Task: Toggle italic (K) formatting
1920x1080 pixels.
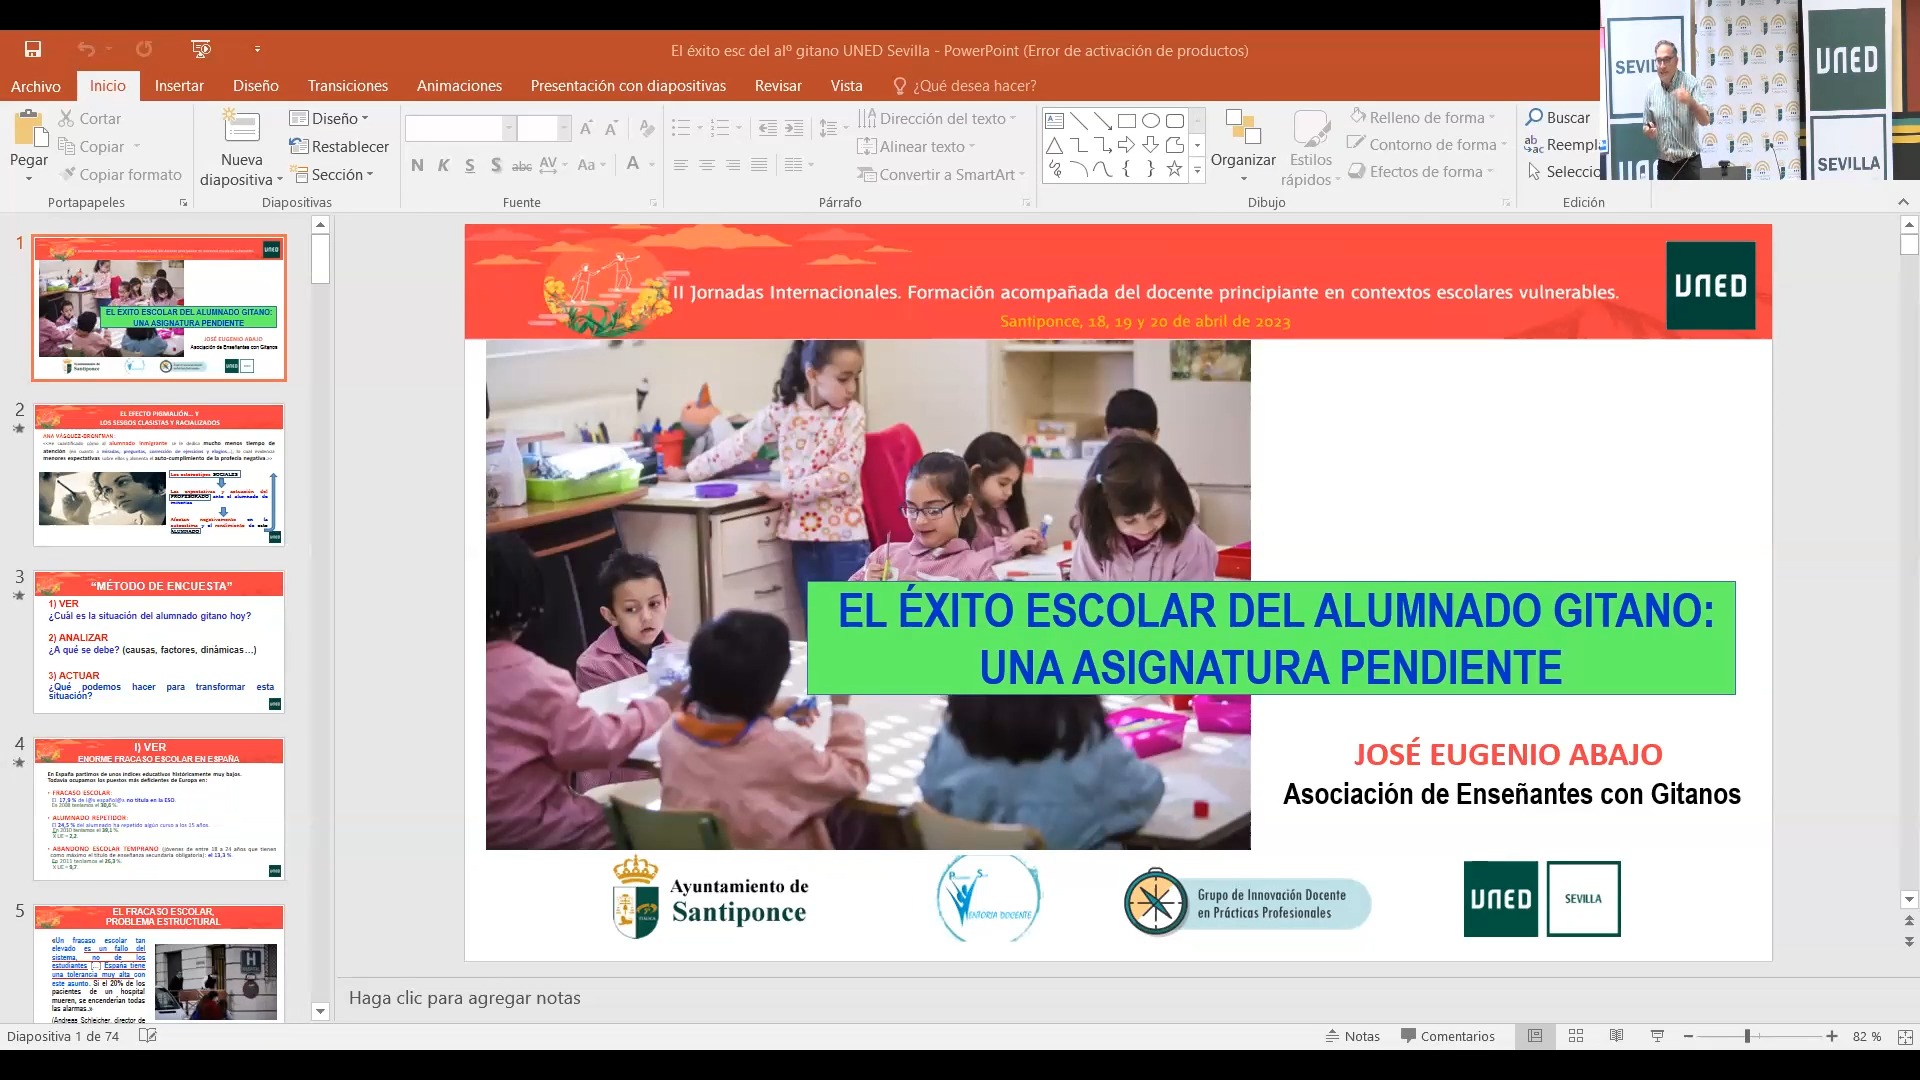Action: (x=443, y=165)
